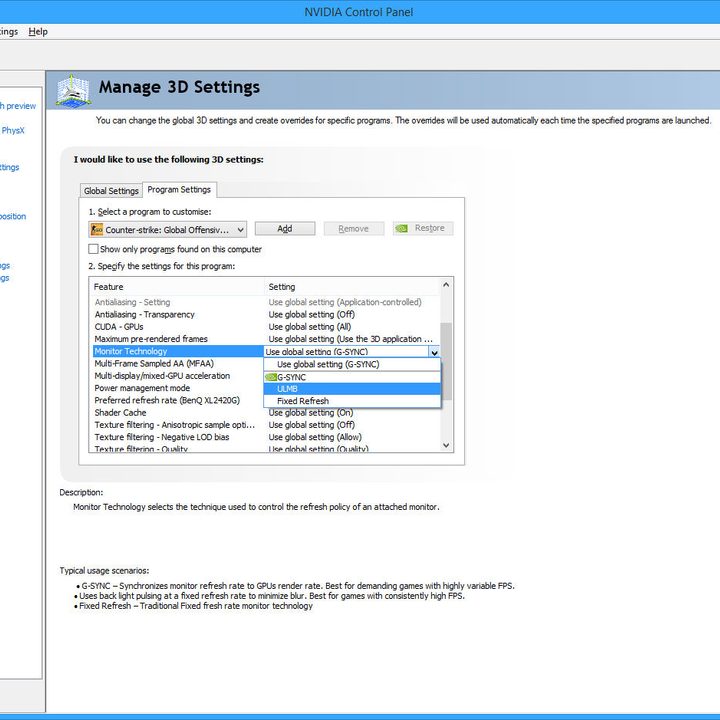
Task: Select the CUDA - GPUs row
Action: coord(266,326)
